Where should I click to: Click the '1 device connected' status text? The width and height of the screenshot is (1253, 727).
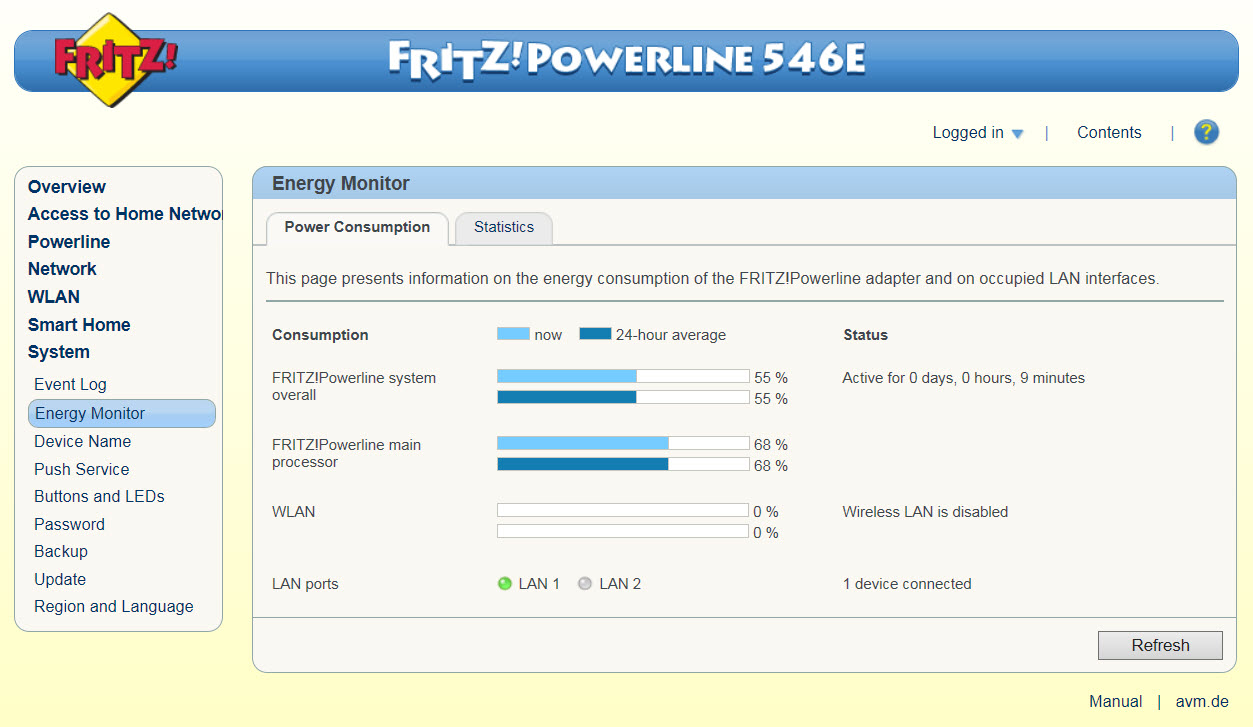tap(907, 584)
